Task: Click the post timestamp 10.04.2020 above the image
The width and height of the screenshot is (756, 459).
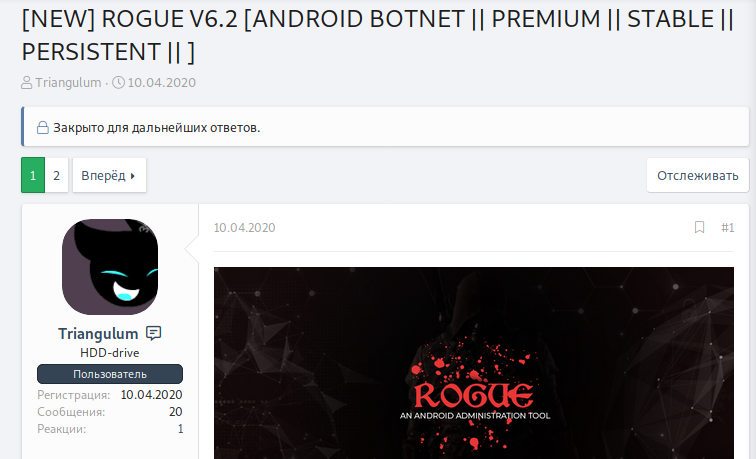Action: tap(244, 228)
